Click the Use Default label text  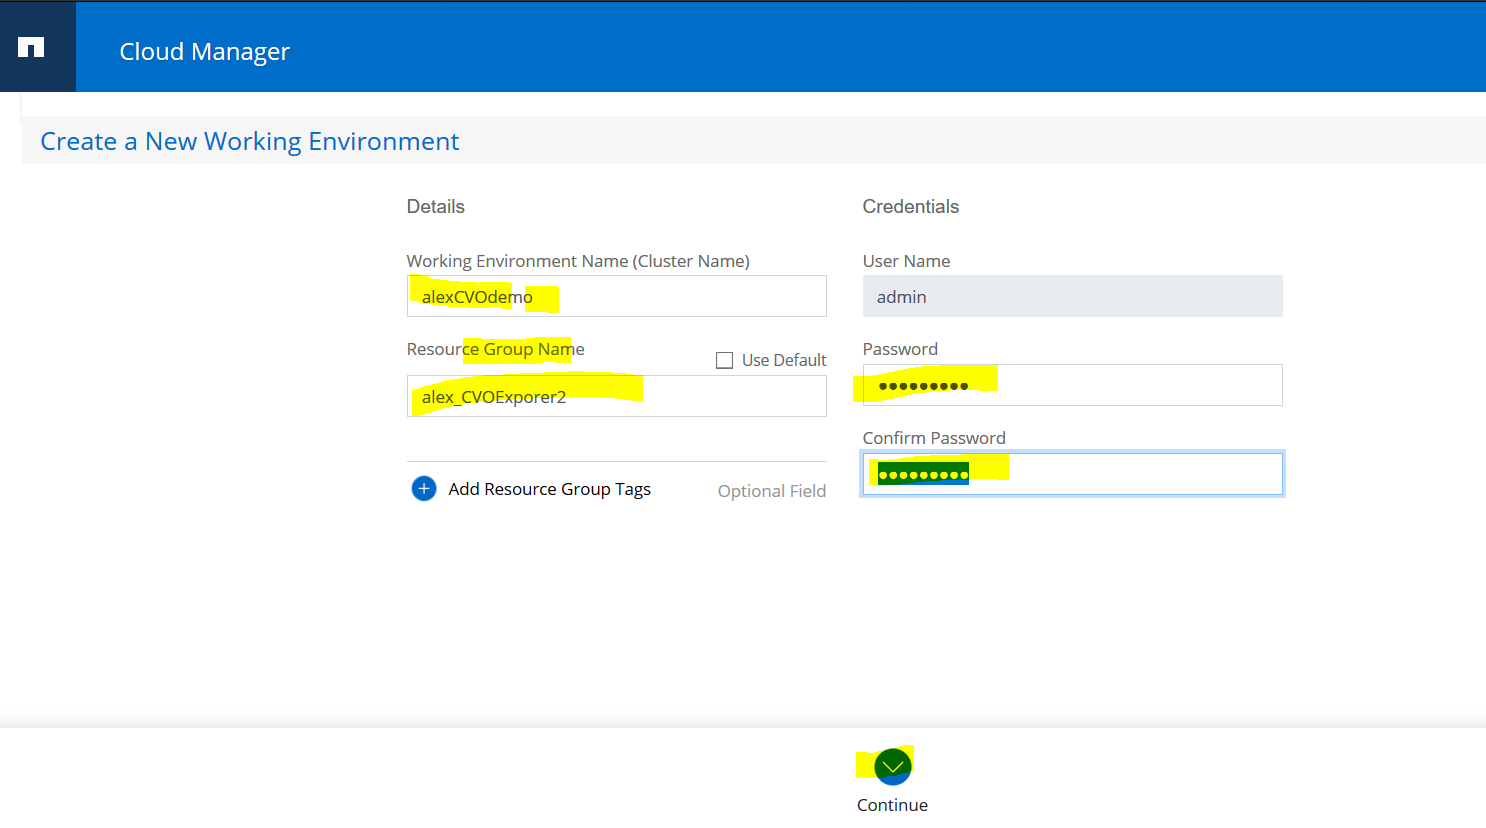coord(784,360)
